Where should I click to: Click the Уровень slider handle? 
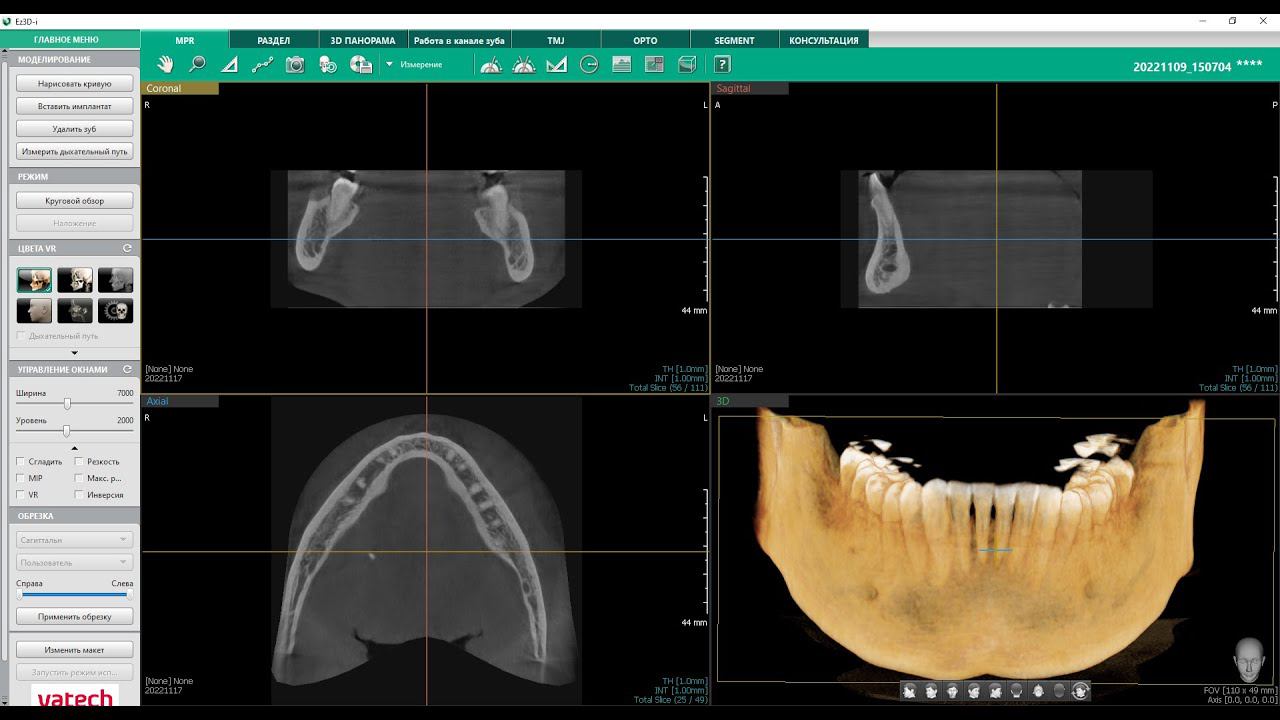(66, 430)
